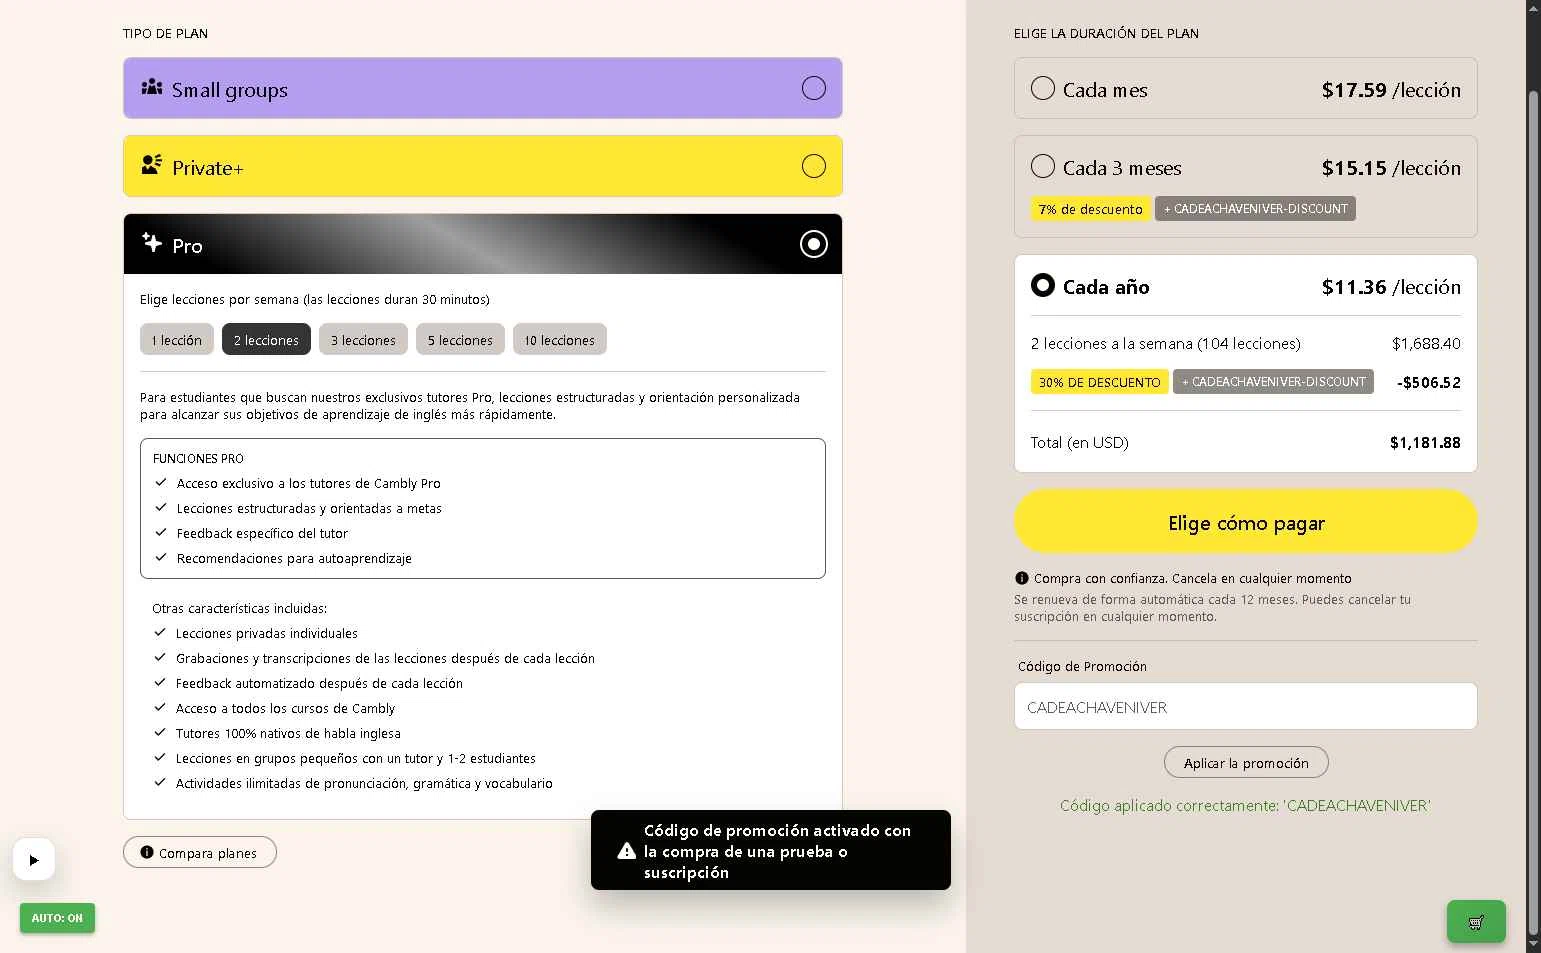Open Compara planes
The height and width of the screenshot is (953, 1541).
pos(200,852)
